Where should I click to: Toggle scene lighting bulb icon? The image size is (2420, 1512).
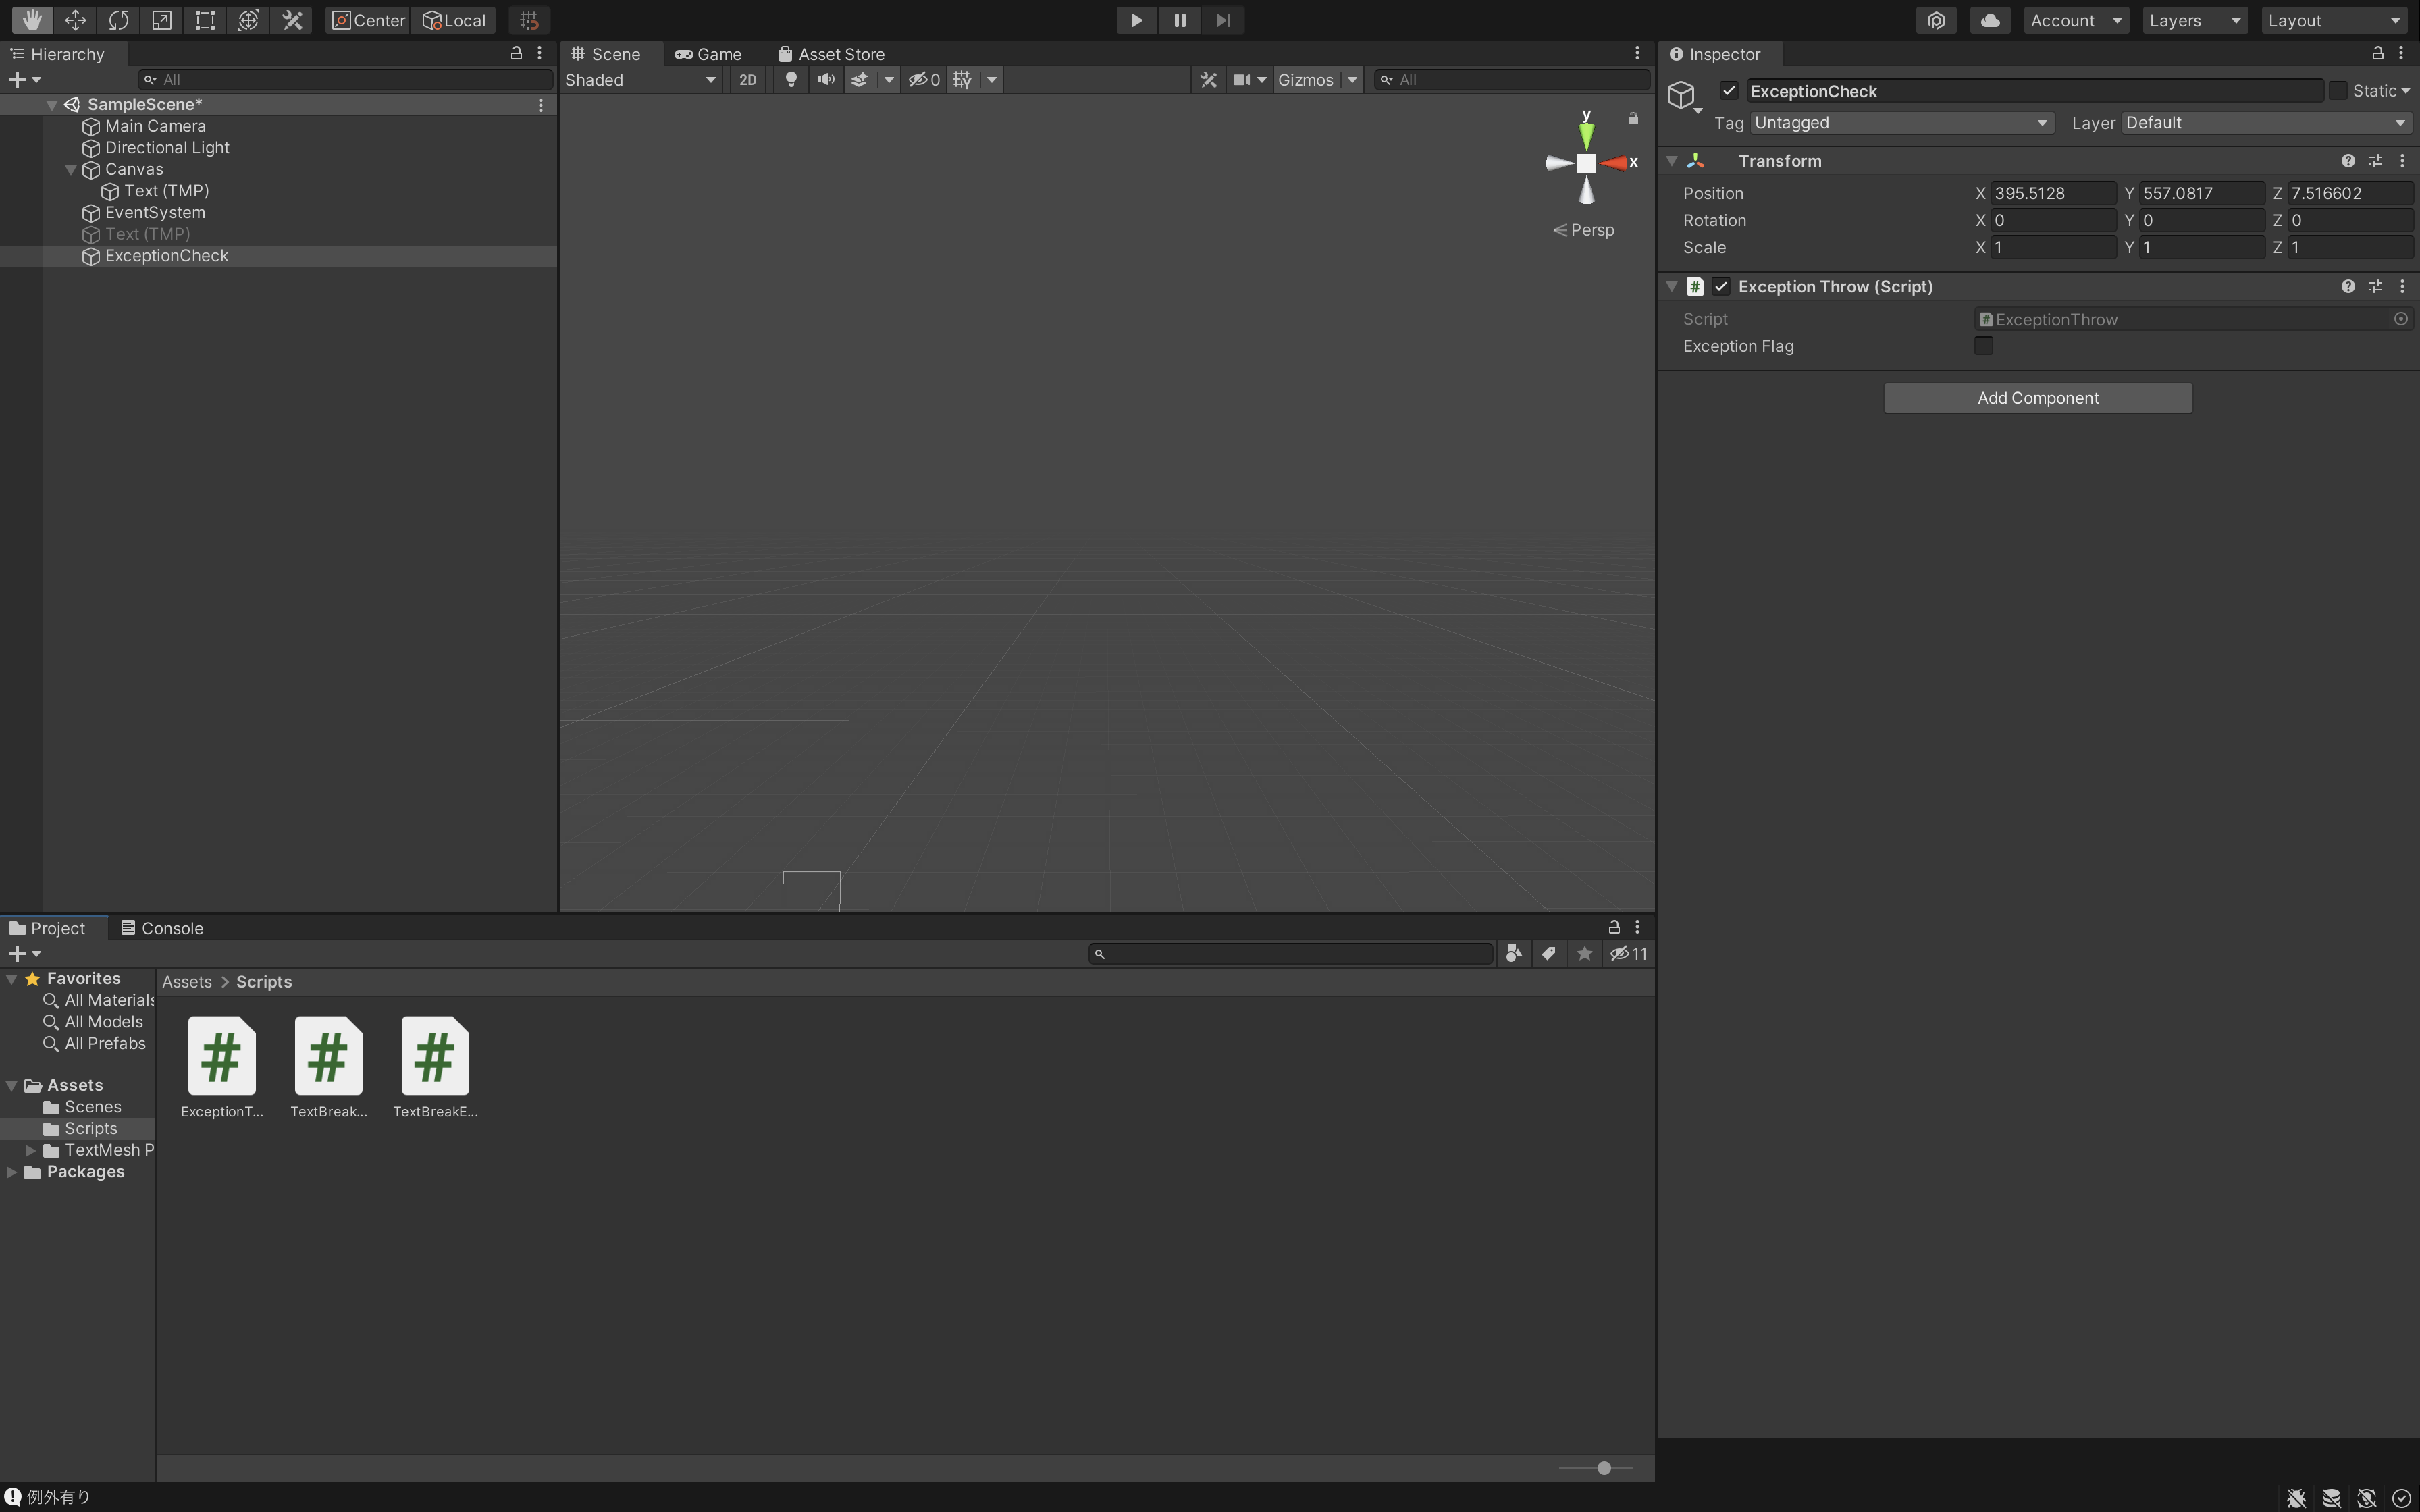(790, 80)
